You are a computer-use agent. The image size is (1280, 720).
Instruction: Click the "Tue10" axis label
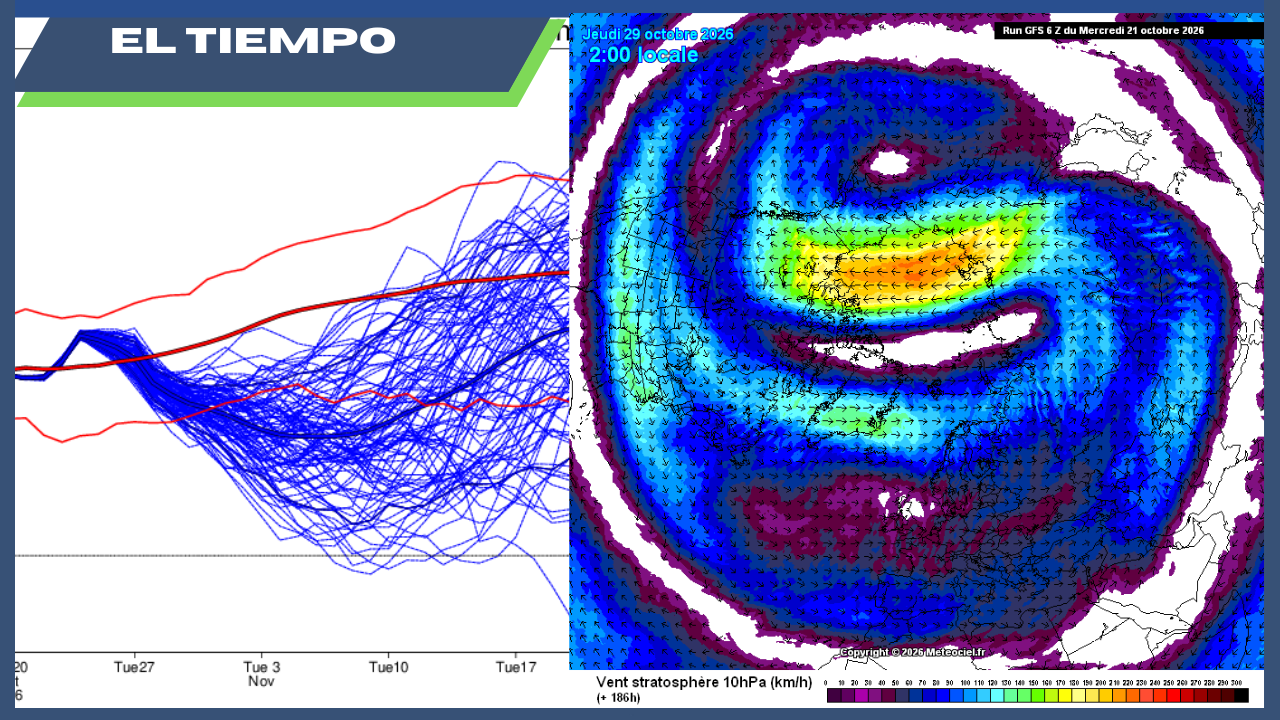click(389, 667)
